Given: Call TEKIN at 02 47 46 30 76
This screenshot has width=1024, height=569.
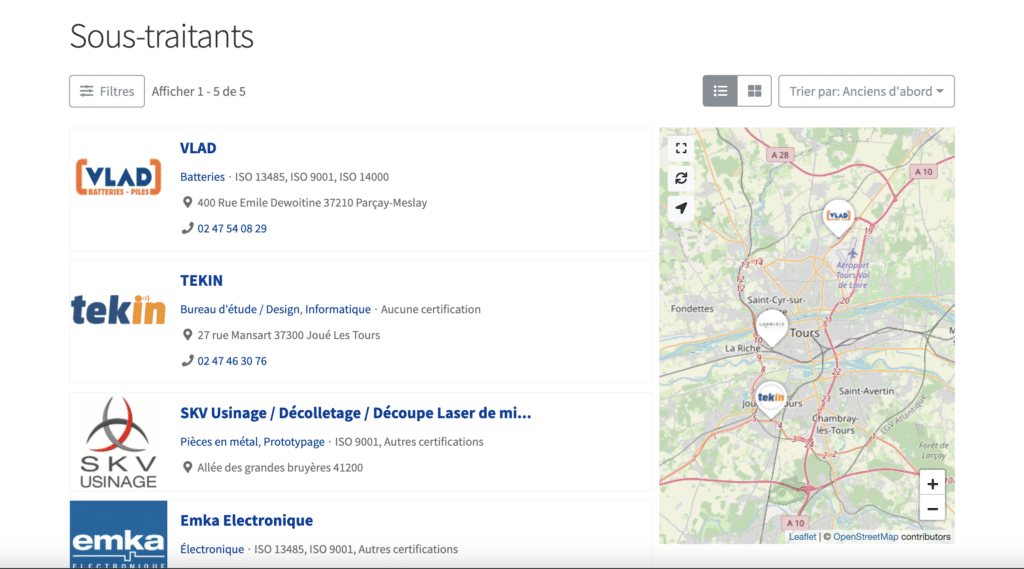Looking at the screenshot, I should [232, 361].
